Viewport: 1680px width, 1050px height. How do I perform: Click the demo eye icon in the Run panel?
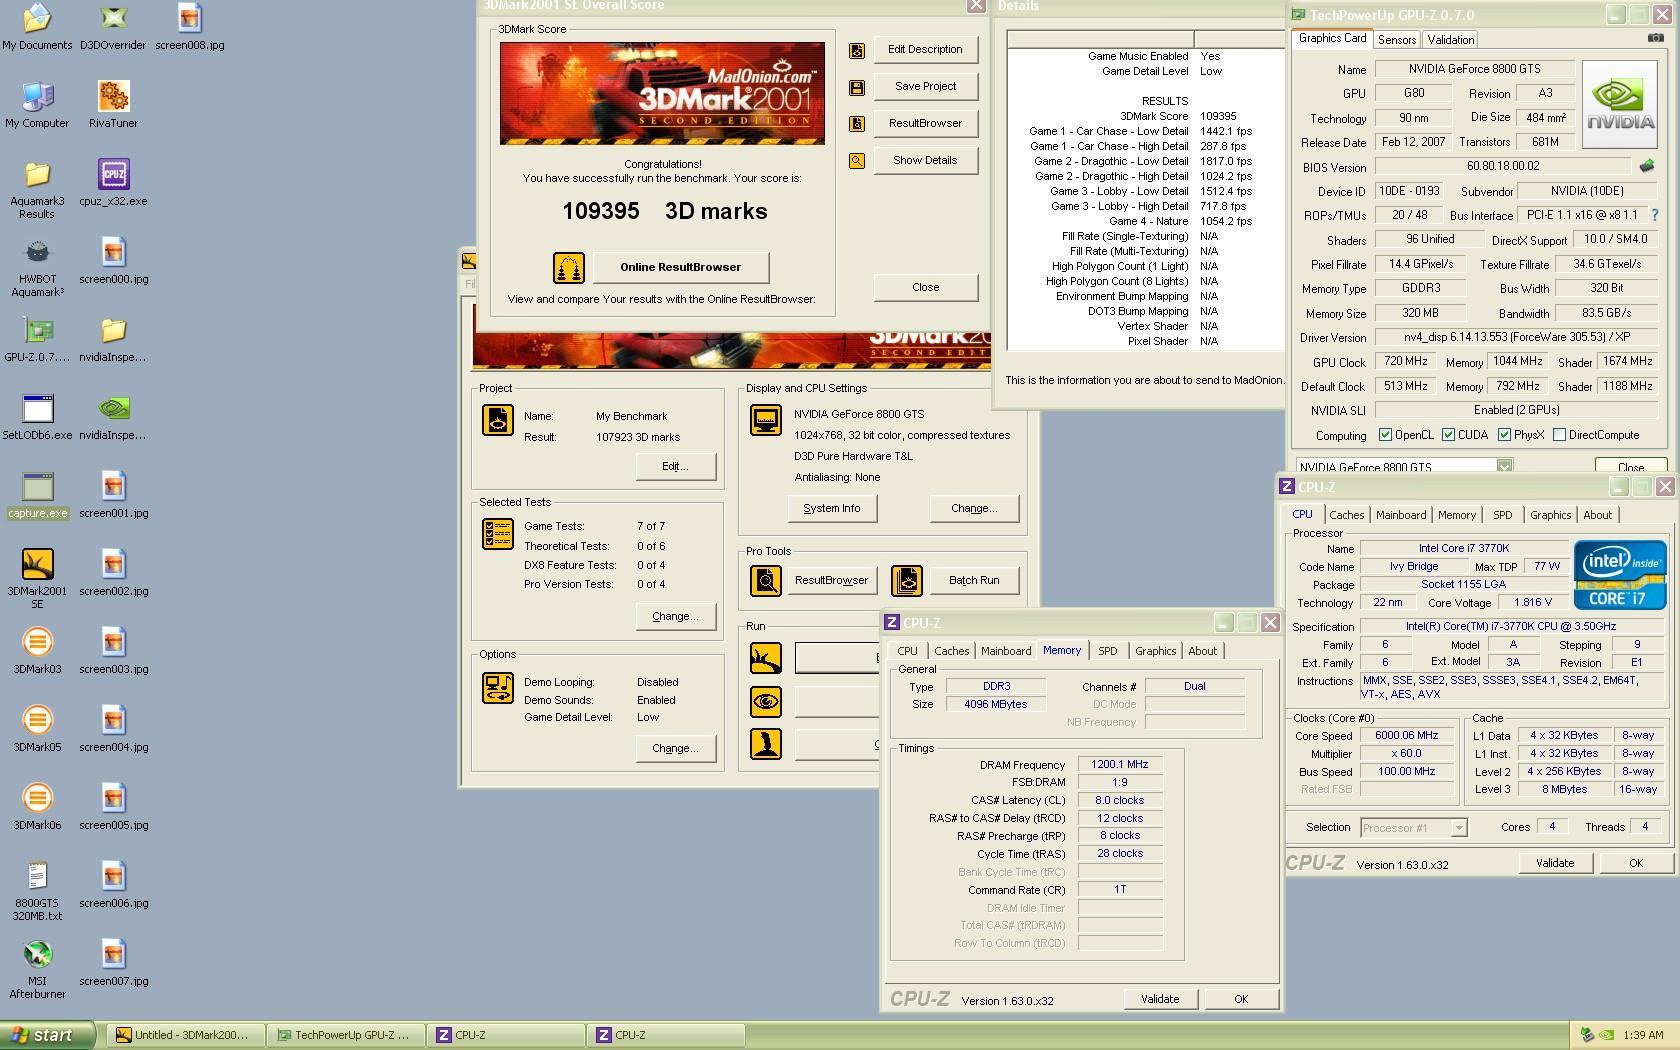[x=766, y=701]
